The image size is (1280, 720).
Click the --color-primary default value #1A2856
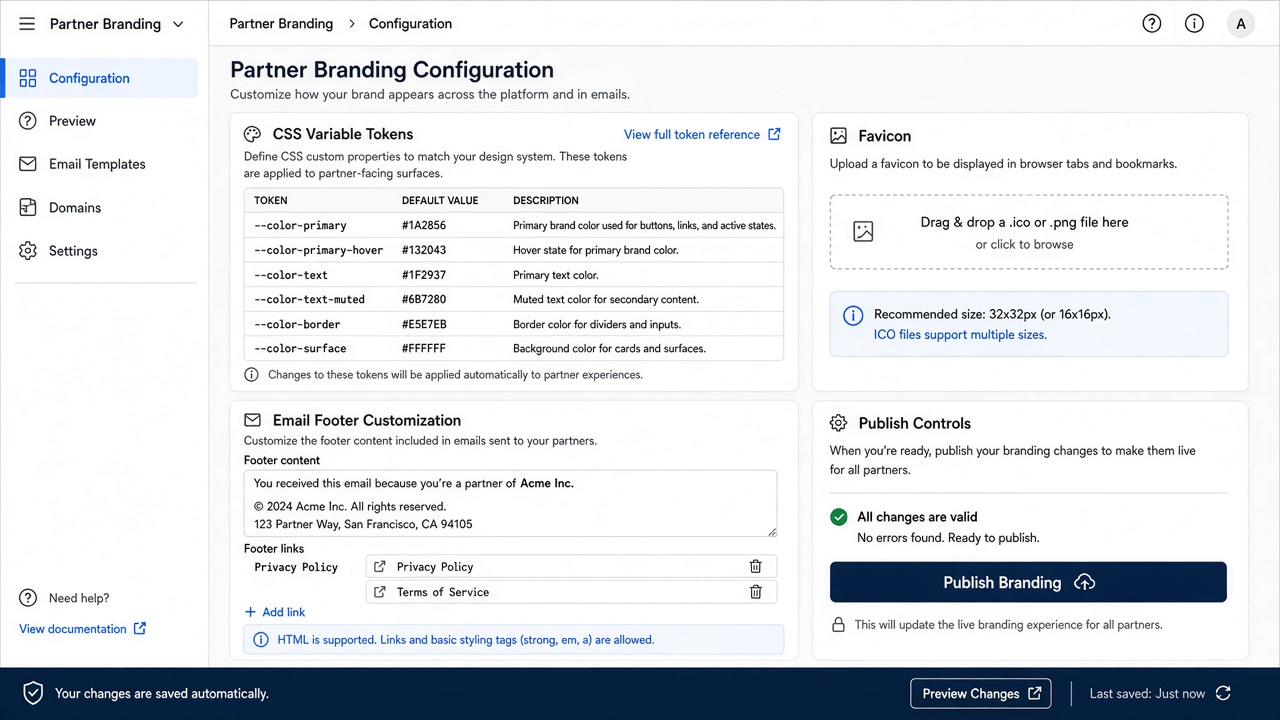pos(424,226)
